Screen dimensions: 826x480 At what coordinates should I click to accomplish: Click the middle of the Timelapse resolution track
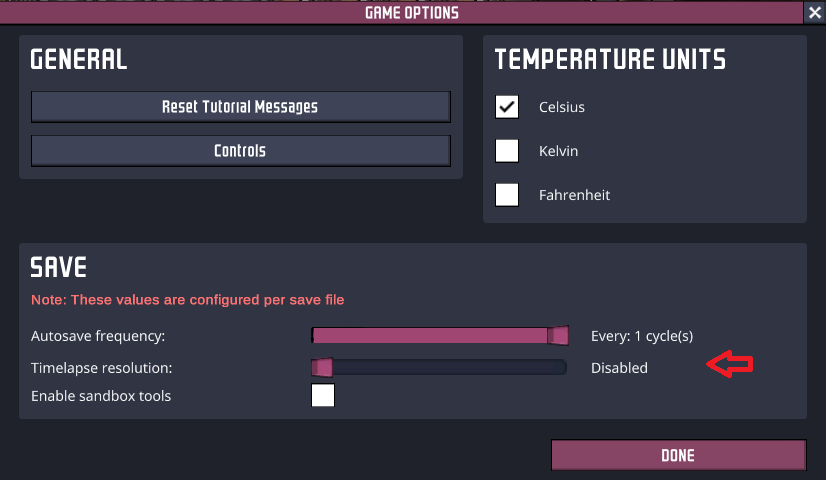(439, 367)
